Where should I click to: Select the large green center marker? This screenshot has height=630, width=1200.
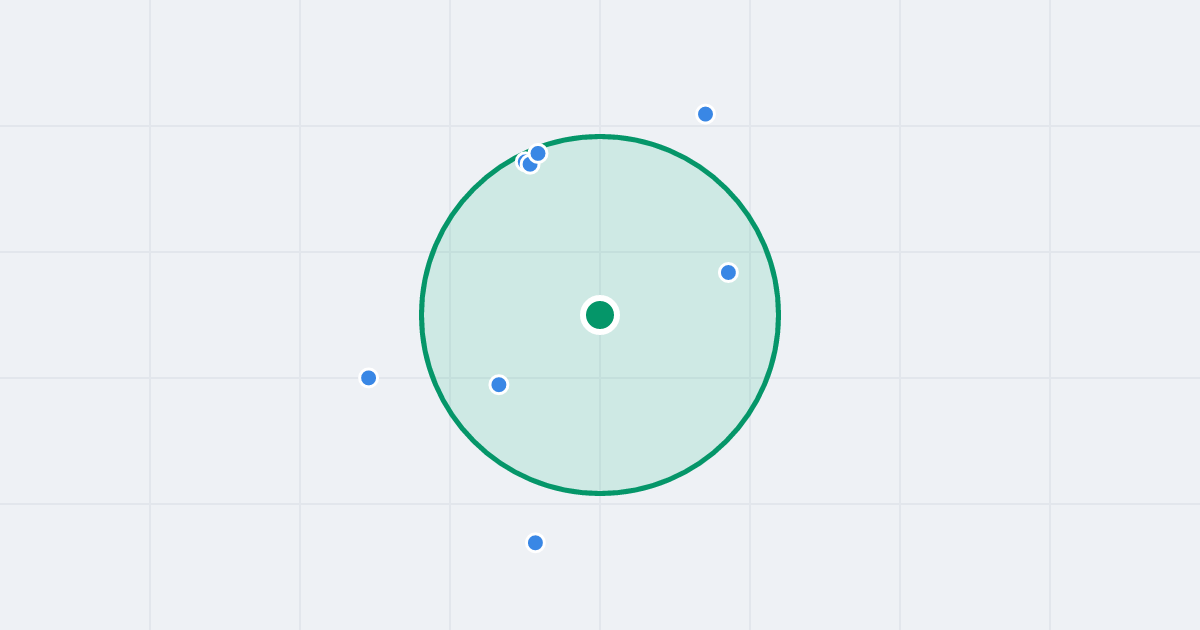(600, 315)
